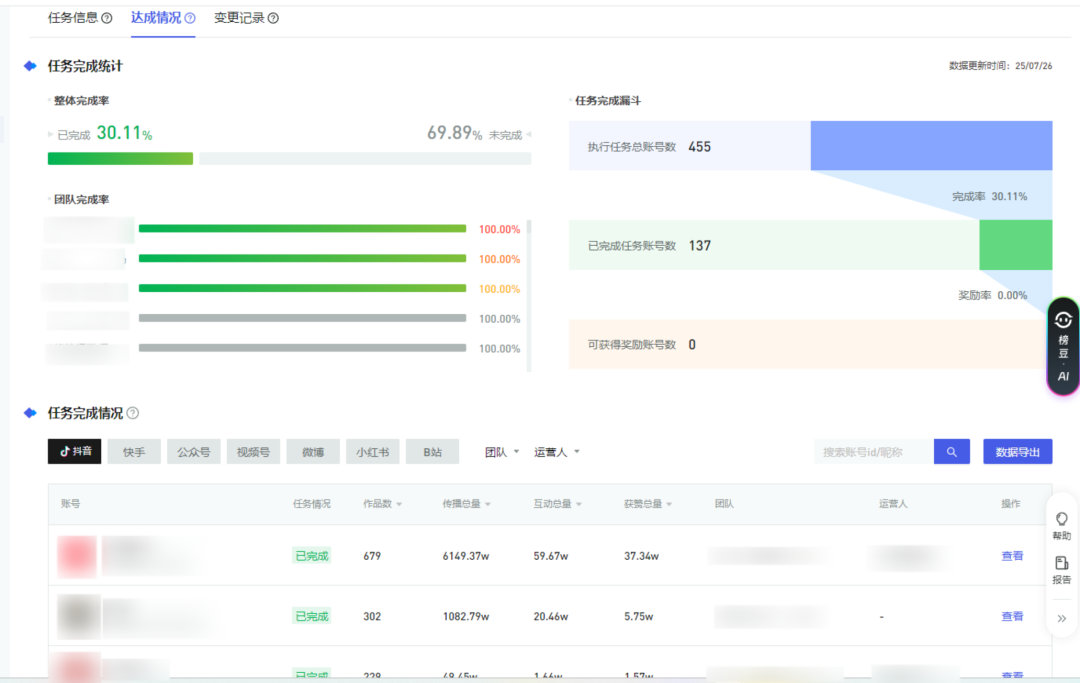
Task: Click the help icon next to 变更记录
Action: click(273, 18)
